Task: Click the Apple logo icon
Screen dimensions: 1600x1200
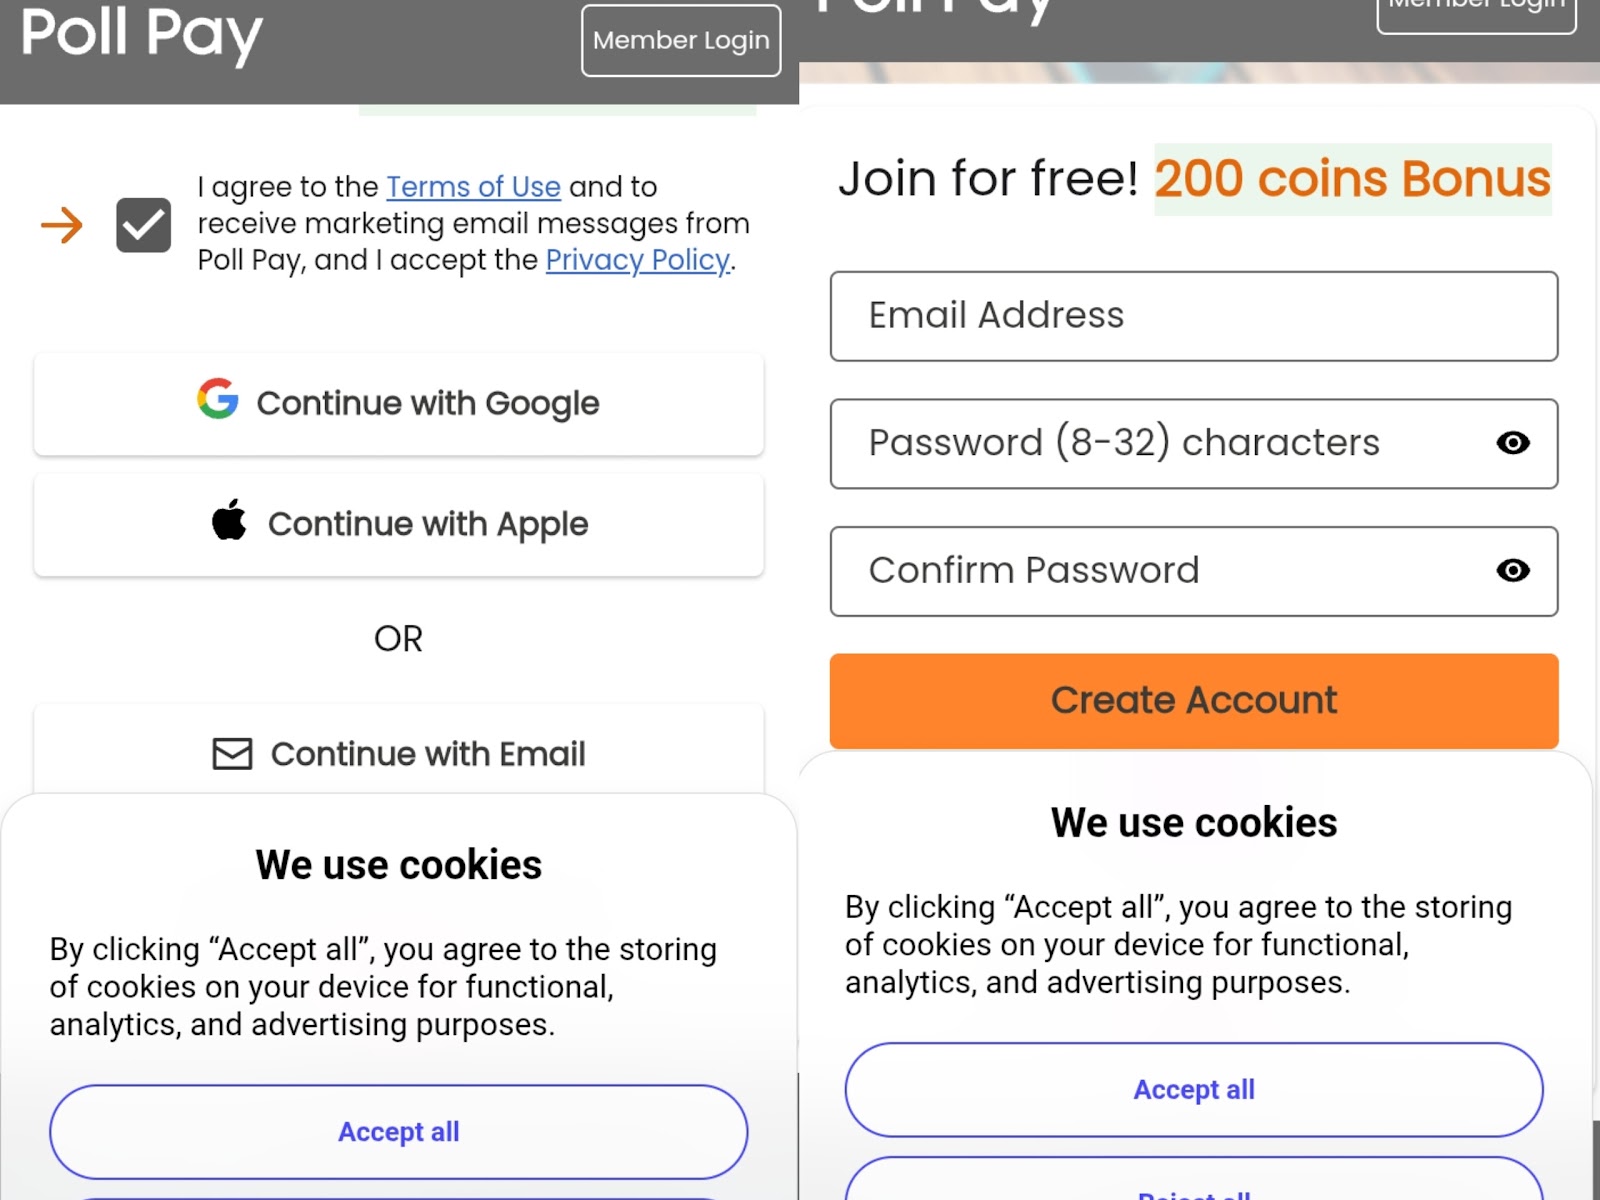Action: (x=229, y=520)
